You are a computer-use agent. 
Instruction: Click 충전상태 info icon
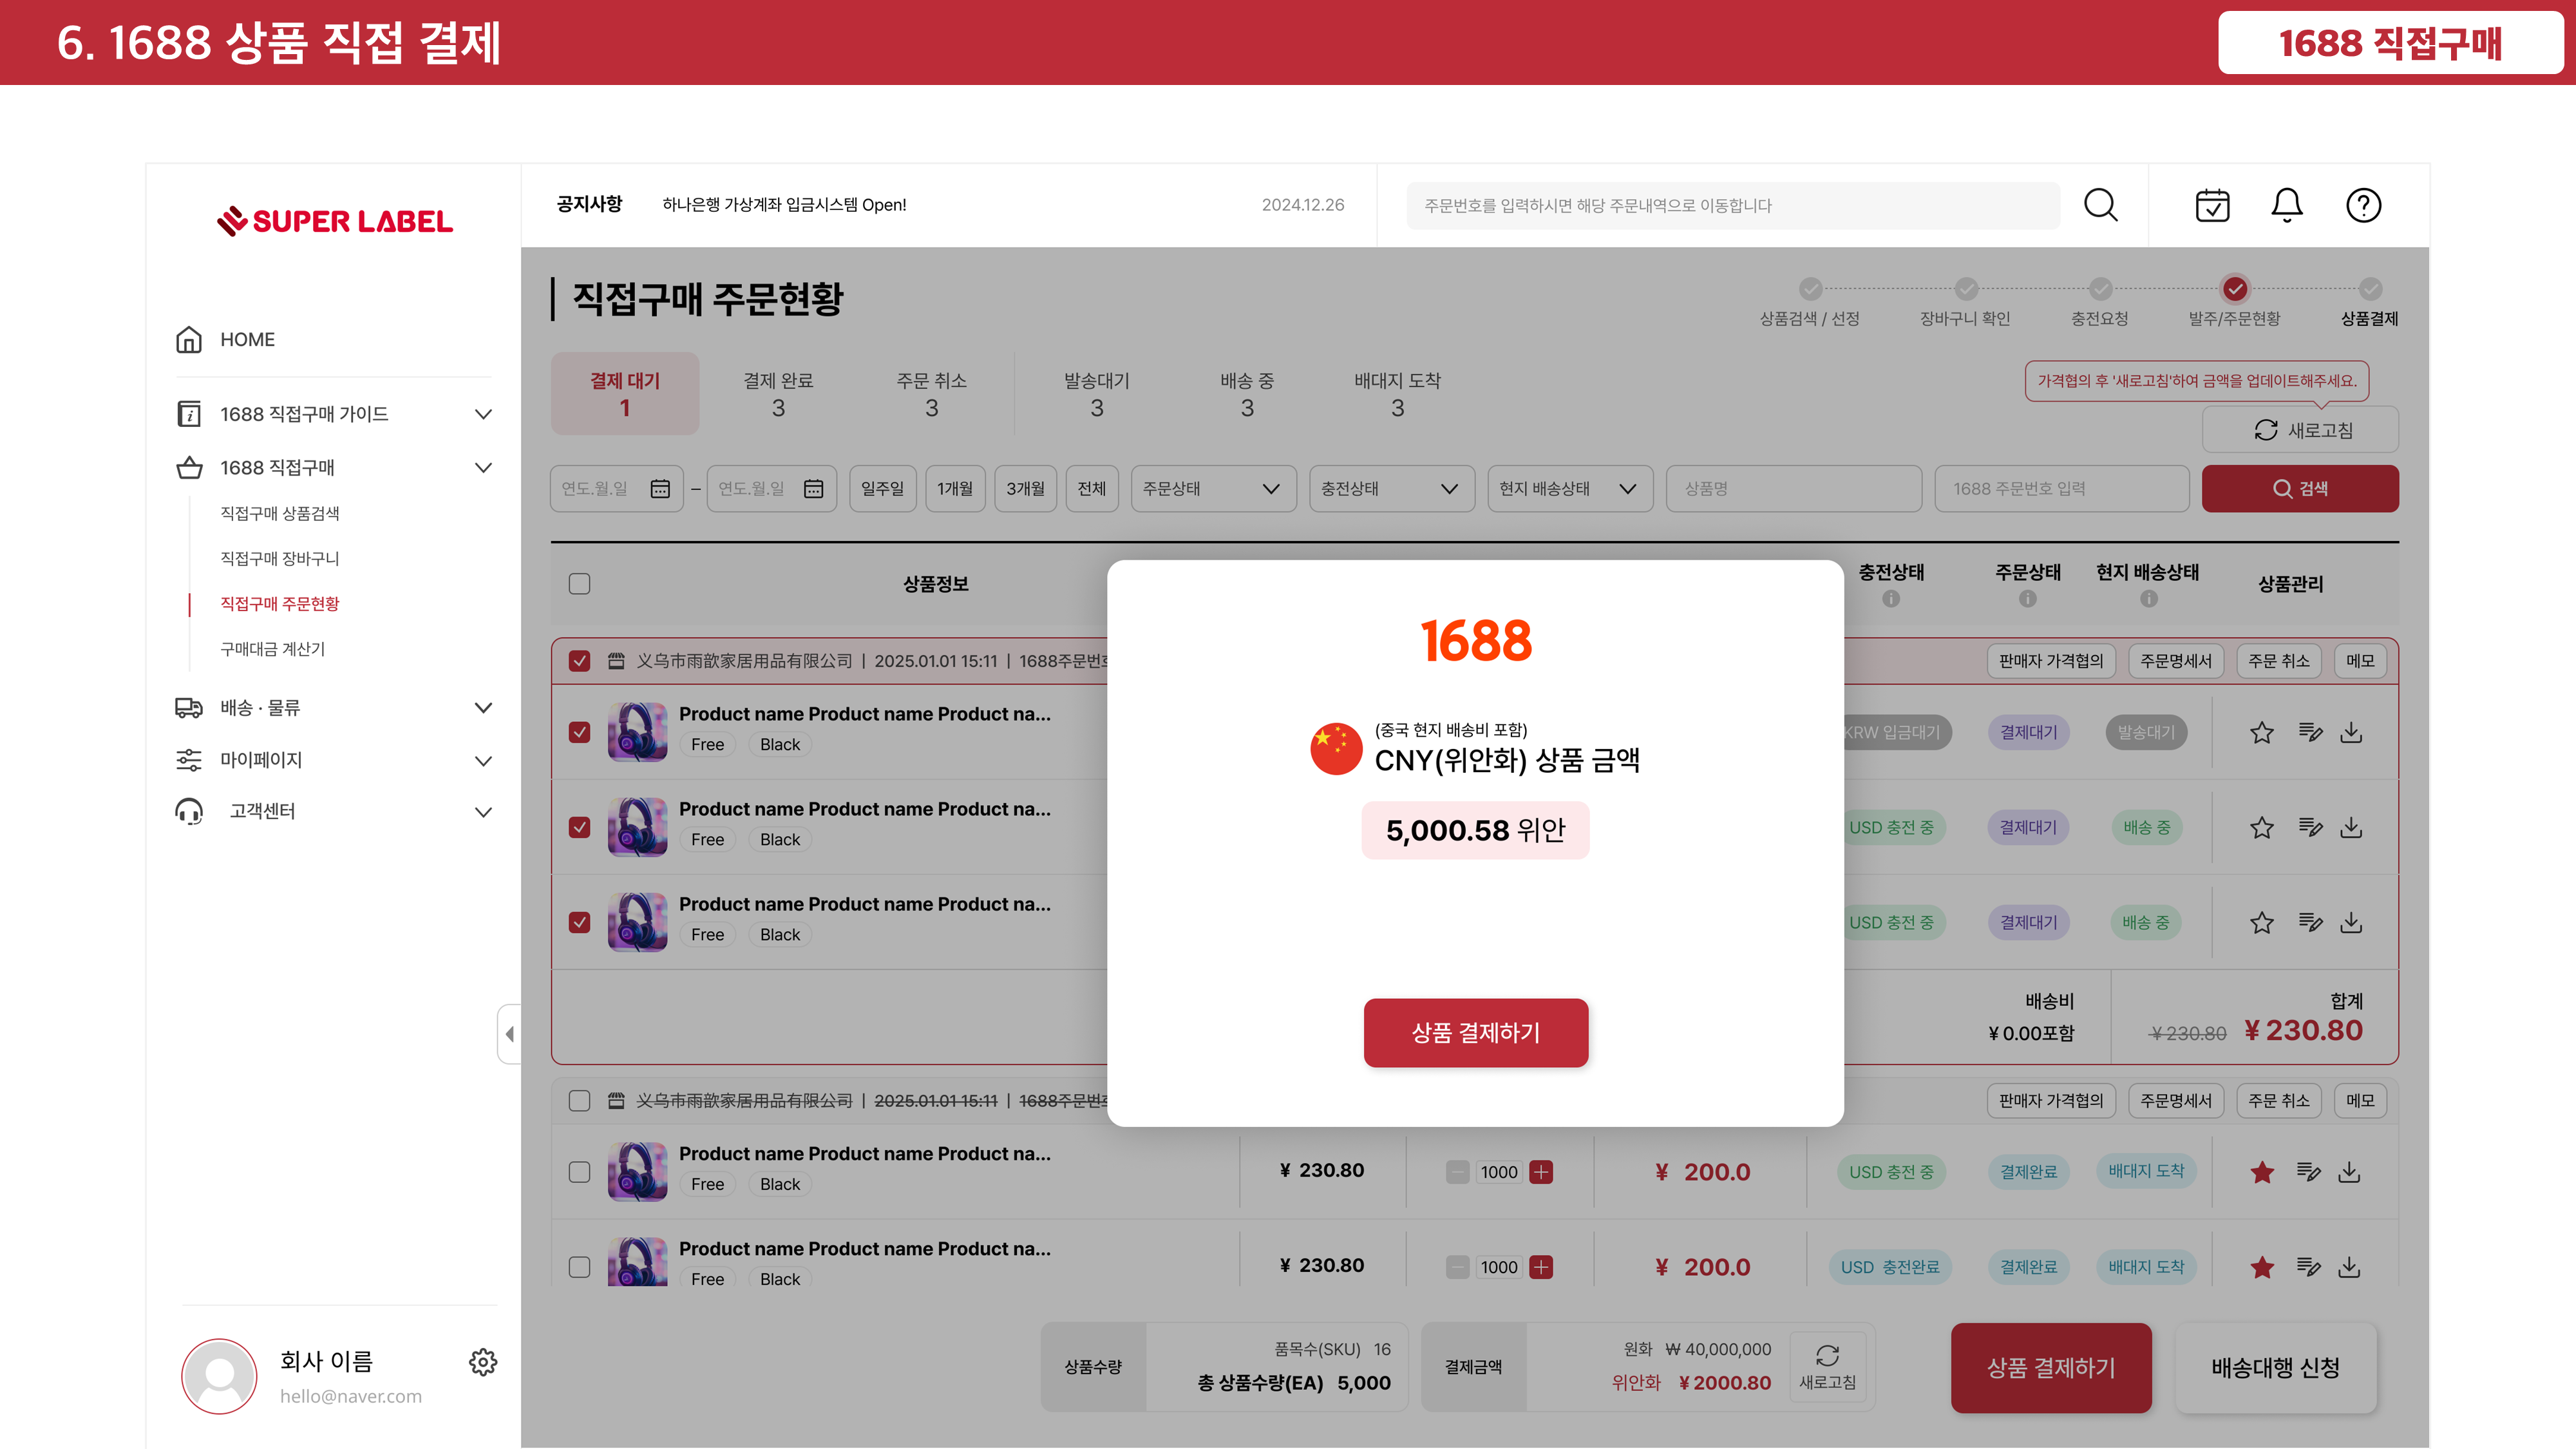coord(1891,599)
